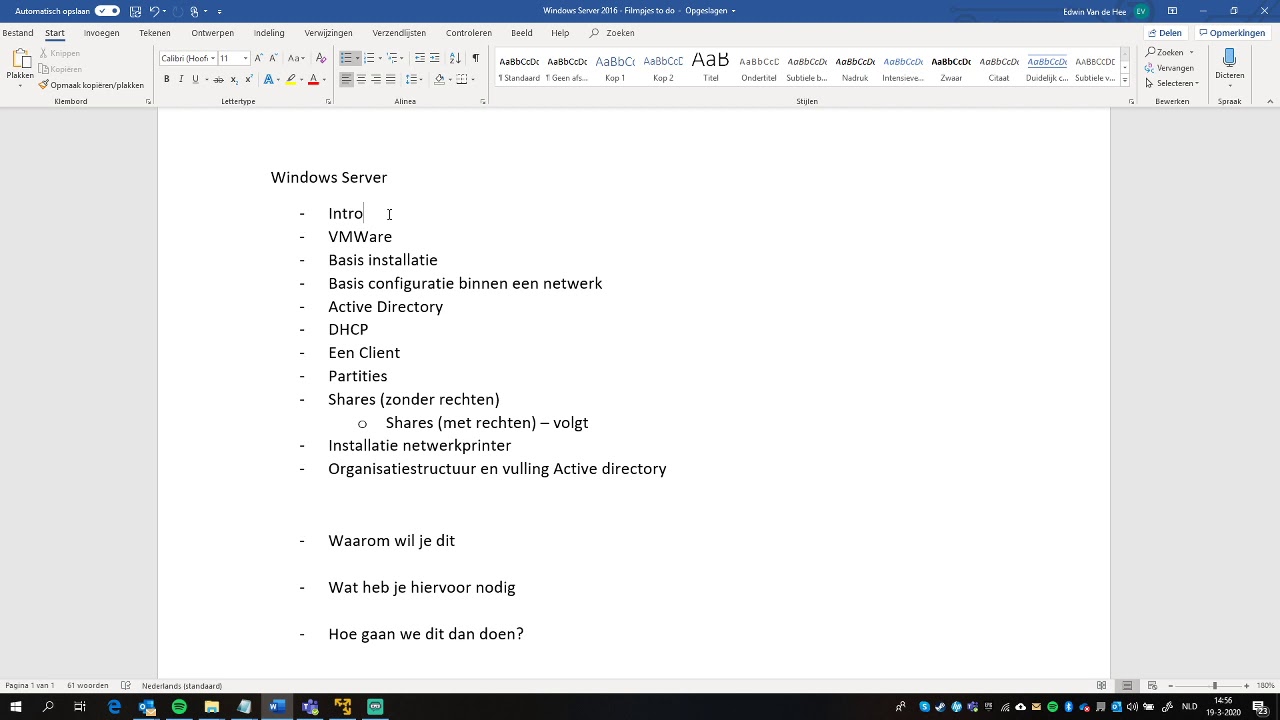Image resolution: width=1280 pixels, height=720 pixels.
Task: Apply the Kop 1 style
Action: click(615, 67)
